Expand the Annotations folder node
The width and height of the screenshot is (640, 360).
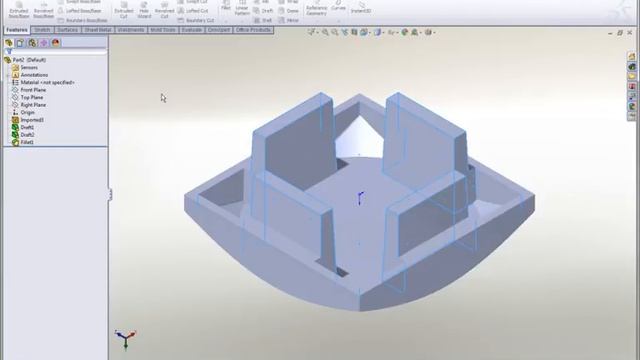pos(8,75)
